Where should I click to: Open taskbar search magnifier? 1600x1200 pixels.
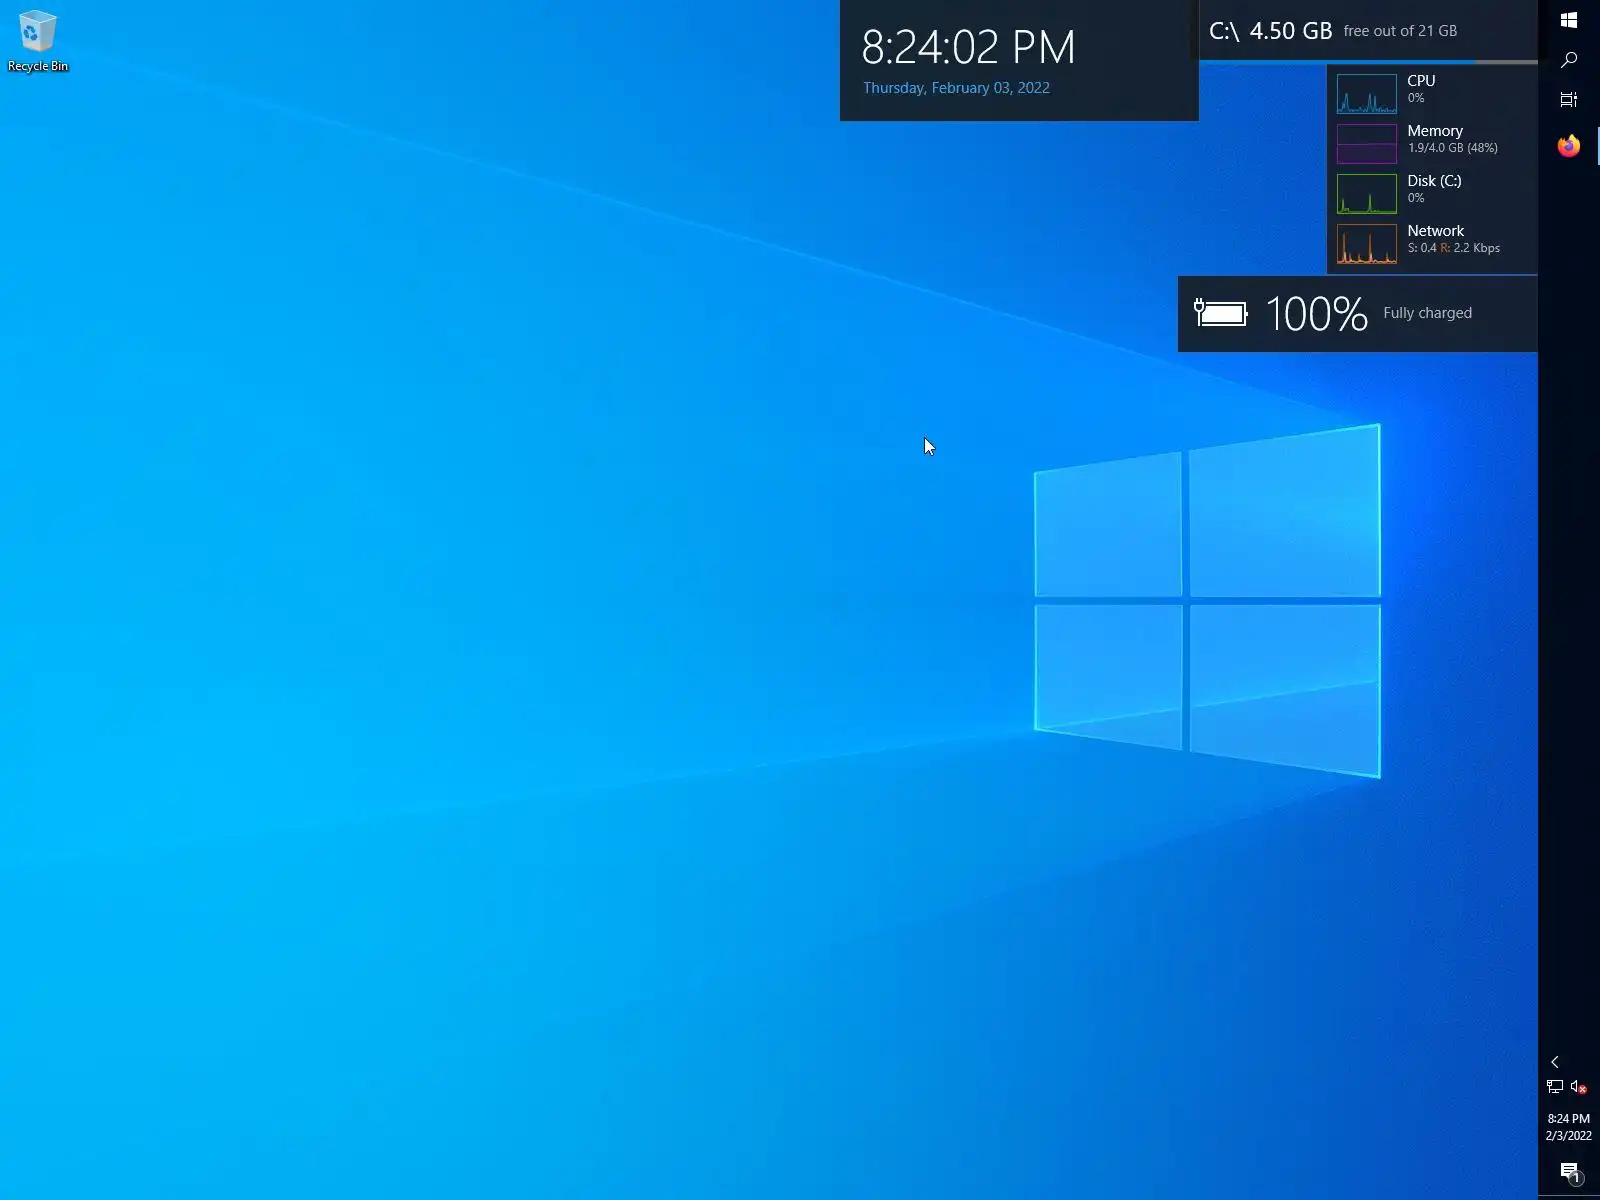click(x=1569, y=60)
